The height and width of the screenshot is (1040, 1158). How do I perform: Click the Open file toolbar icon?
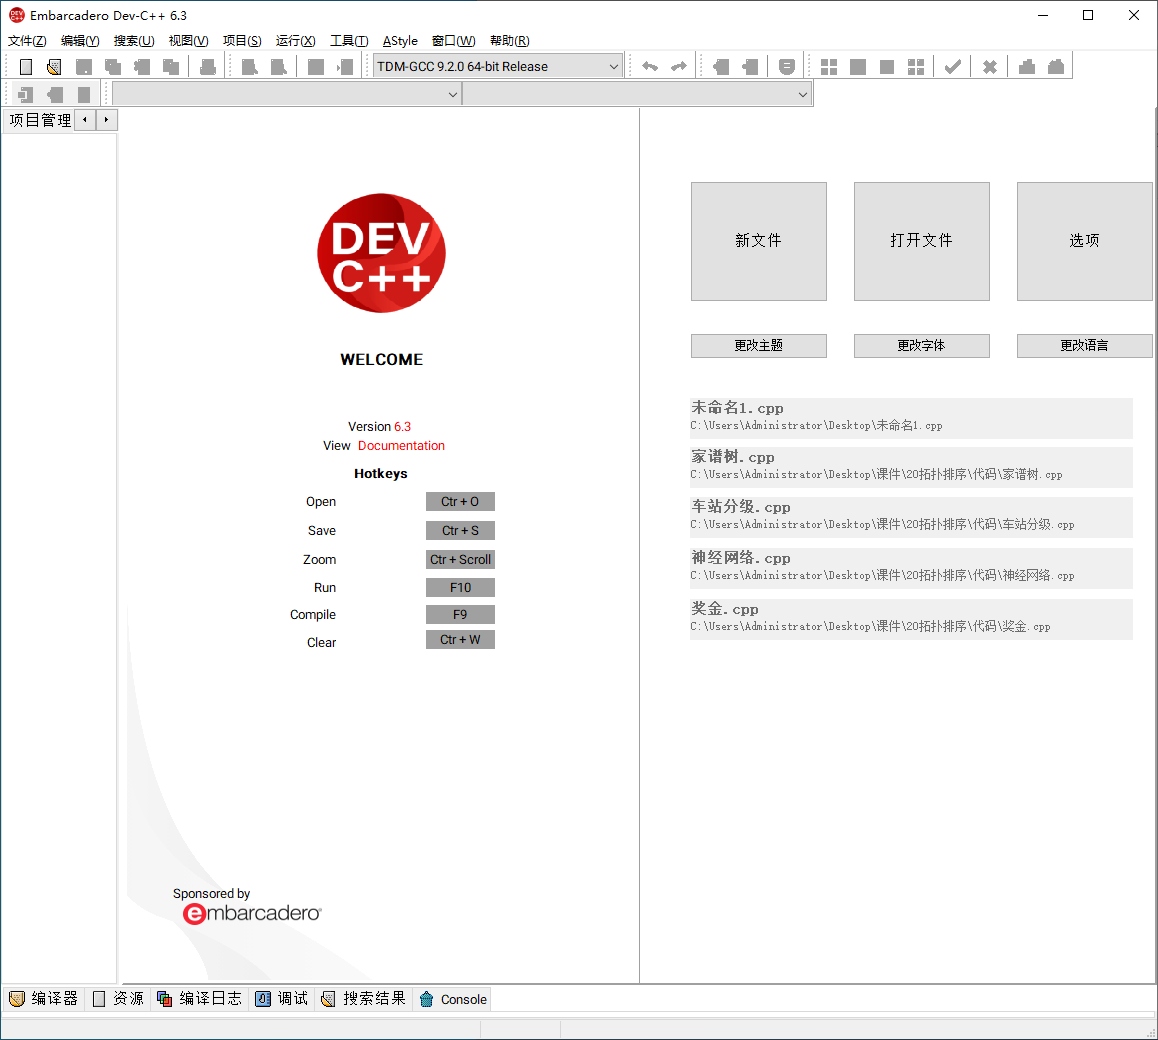tap(54, 66)
